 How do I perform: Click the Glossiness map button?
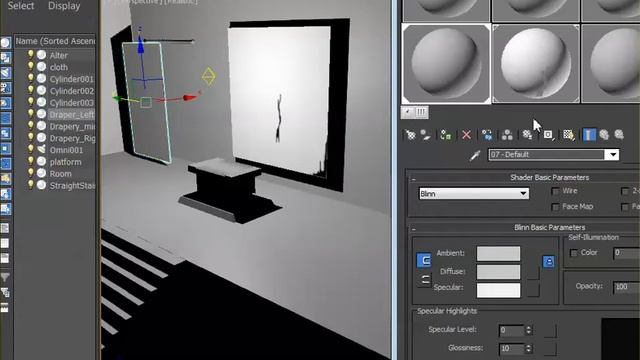(x=550, y=349)
